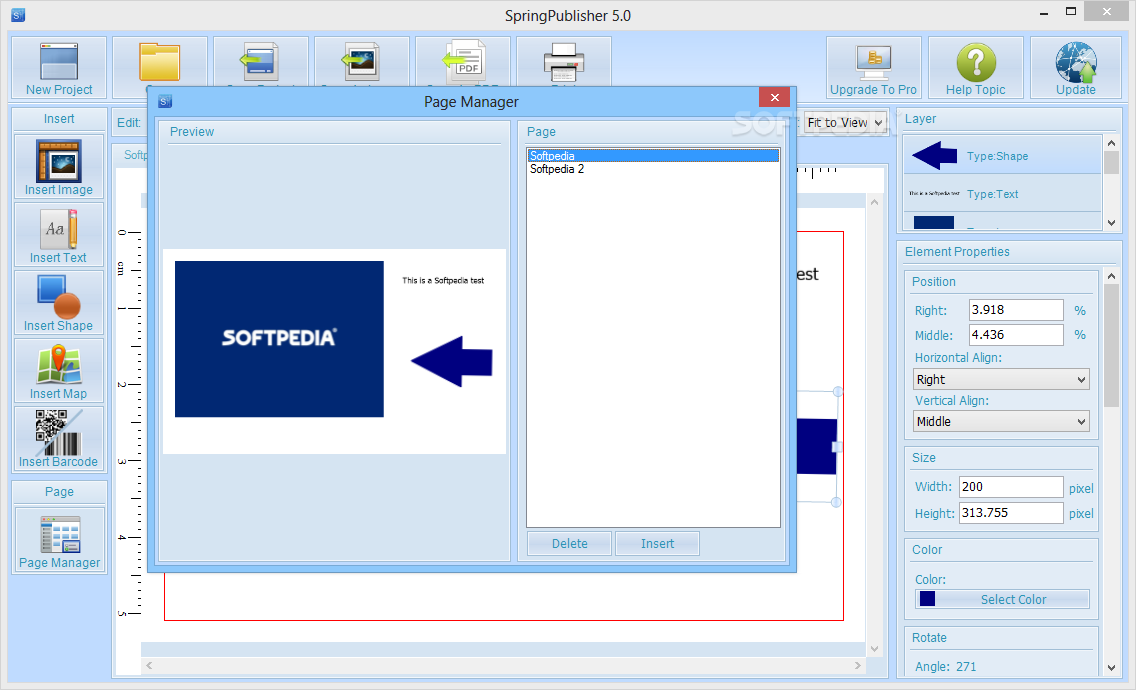Click the Layer panel scroll-down arrow
Viewport: 1136px width, 690px height.
tap(1111, 223)
